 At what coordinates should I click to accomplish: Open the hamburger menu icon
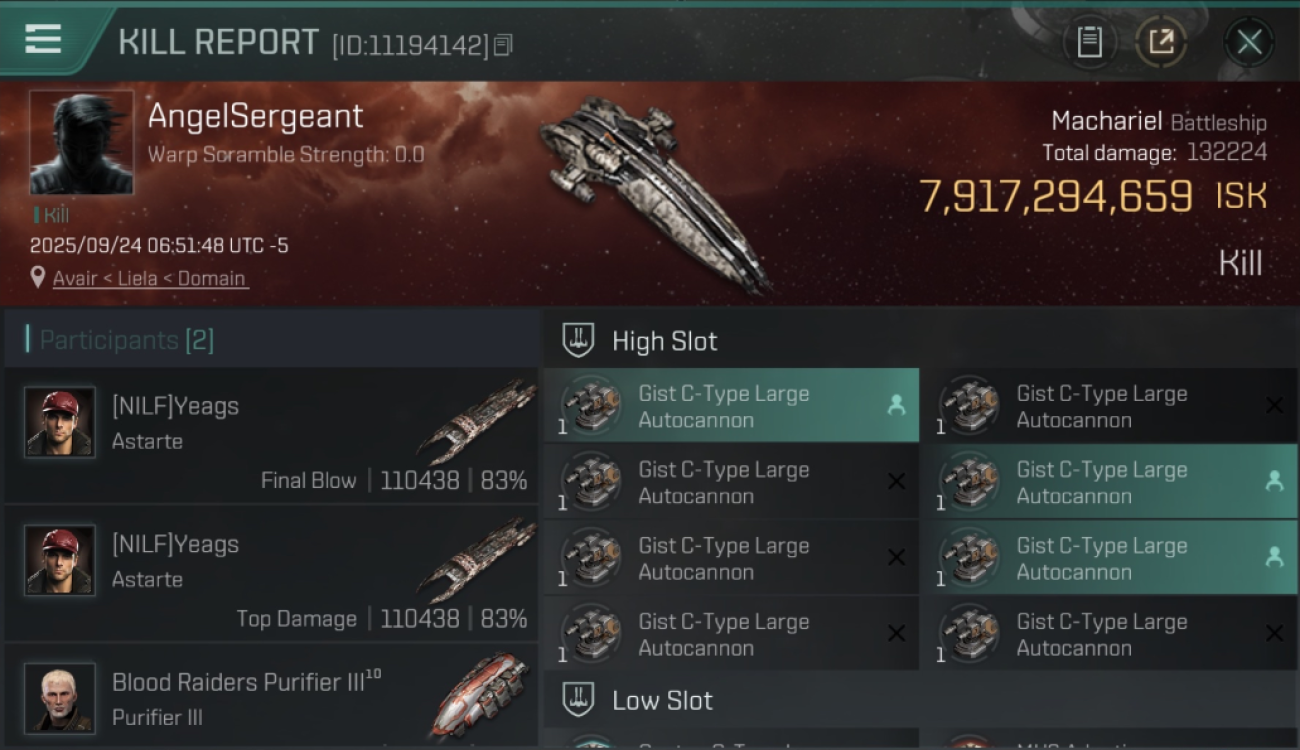pyautogui.click(x=43, y=40)
